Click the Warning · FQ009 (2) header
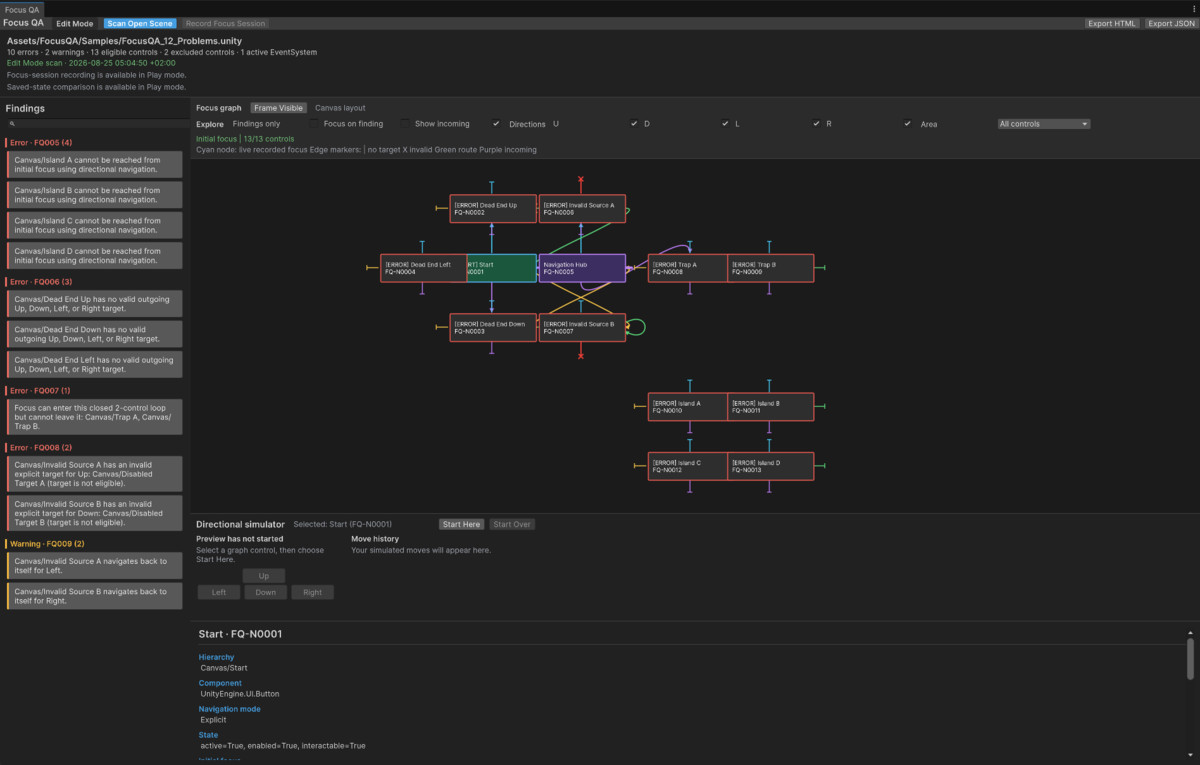 [48, 544]
